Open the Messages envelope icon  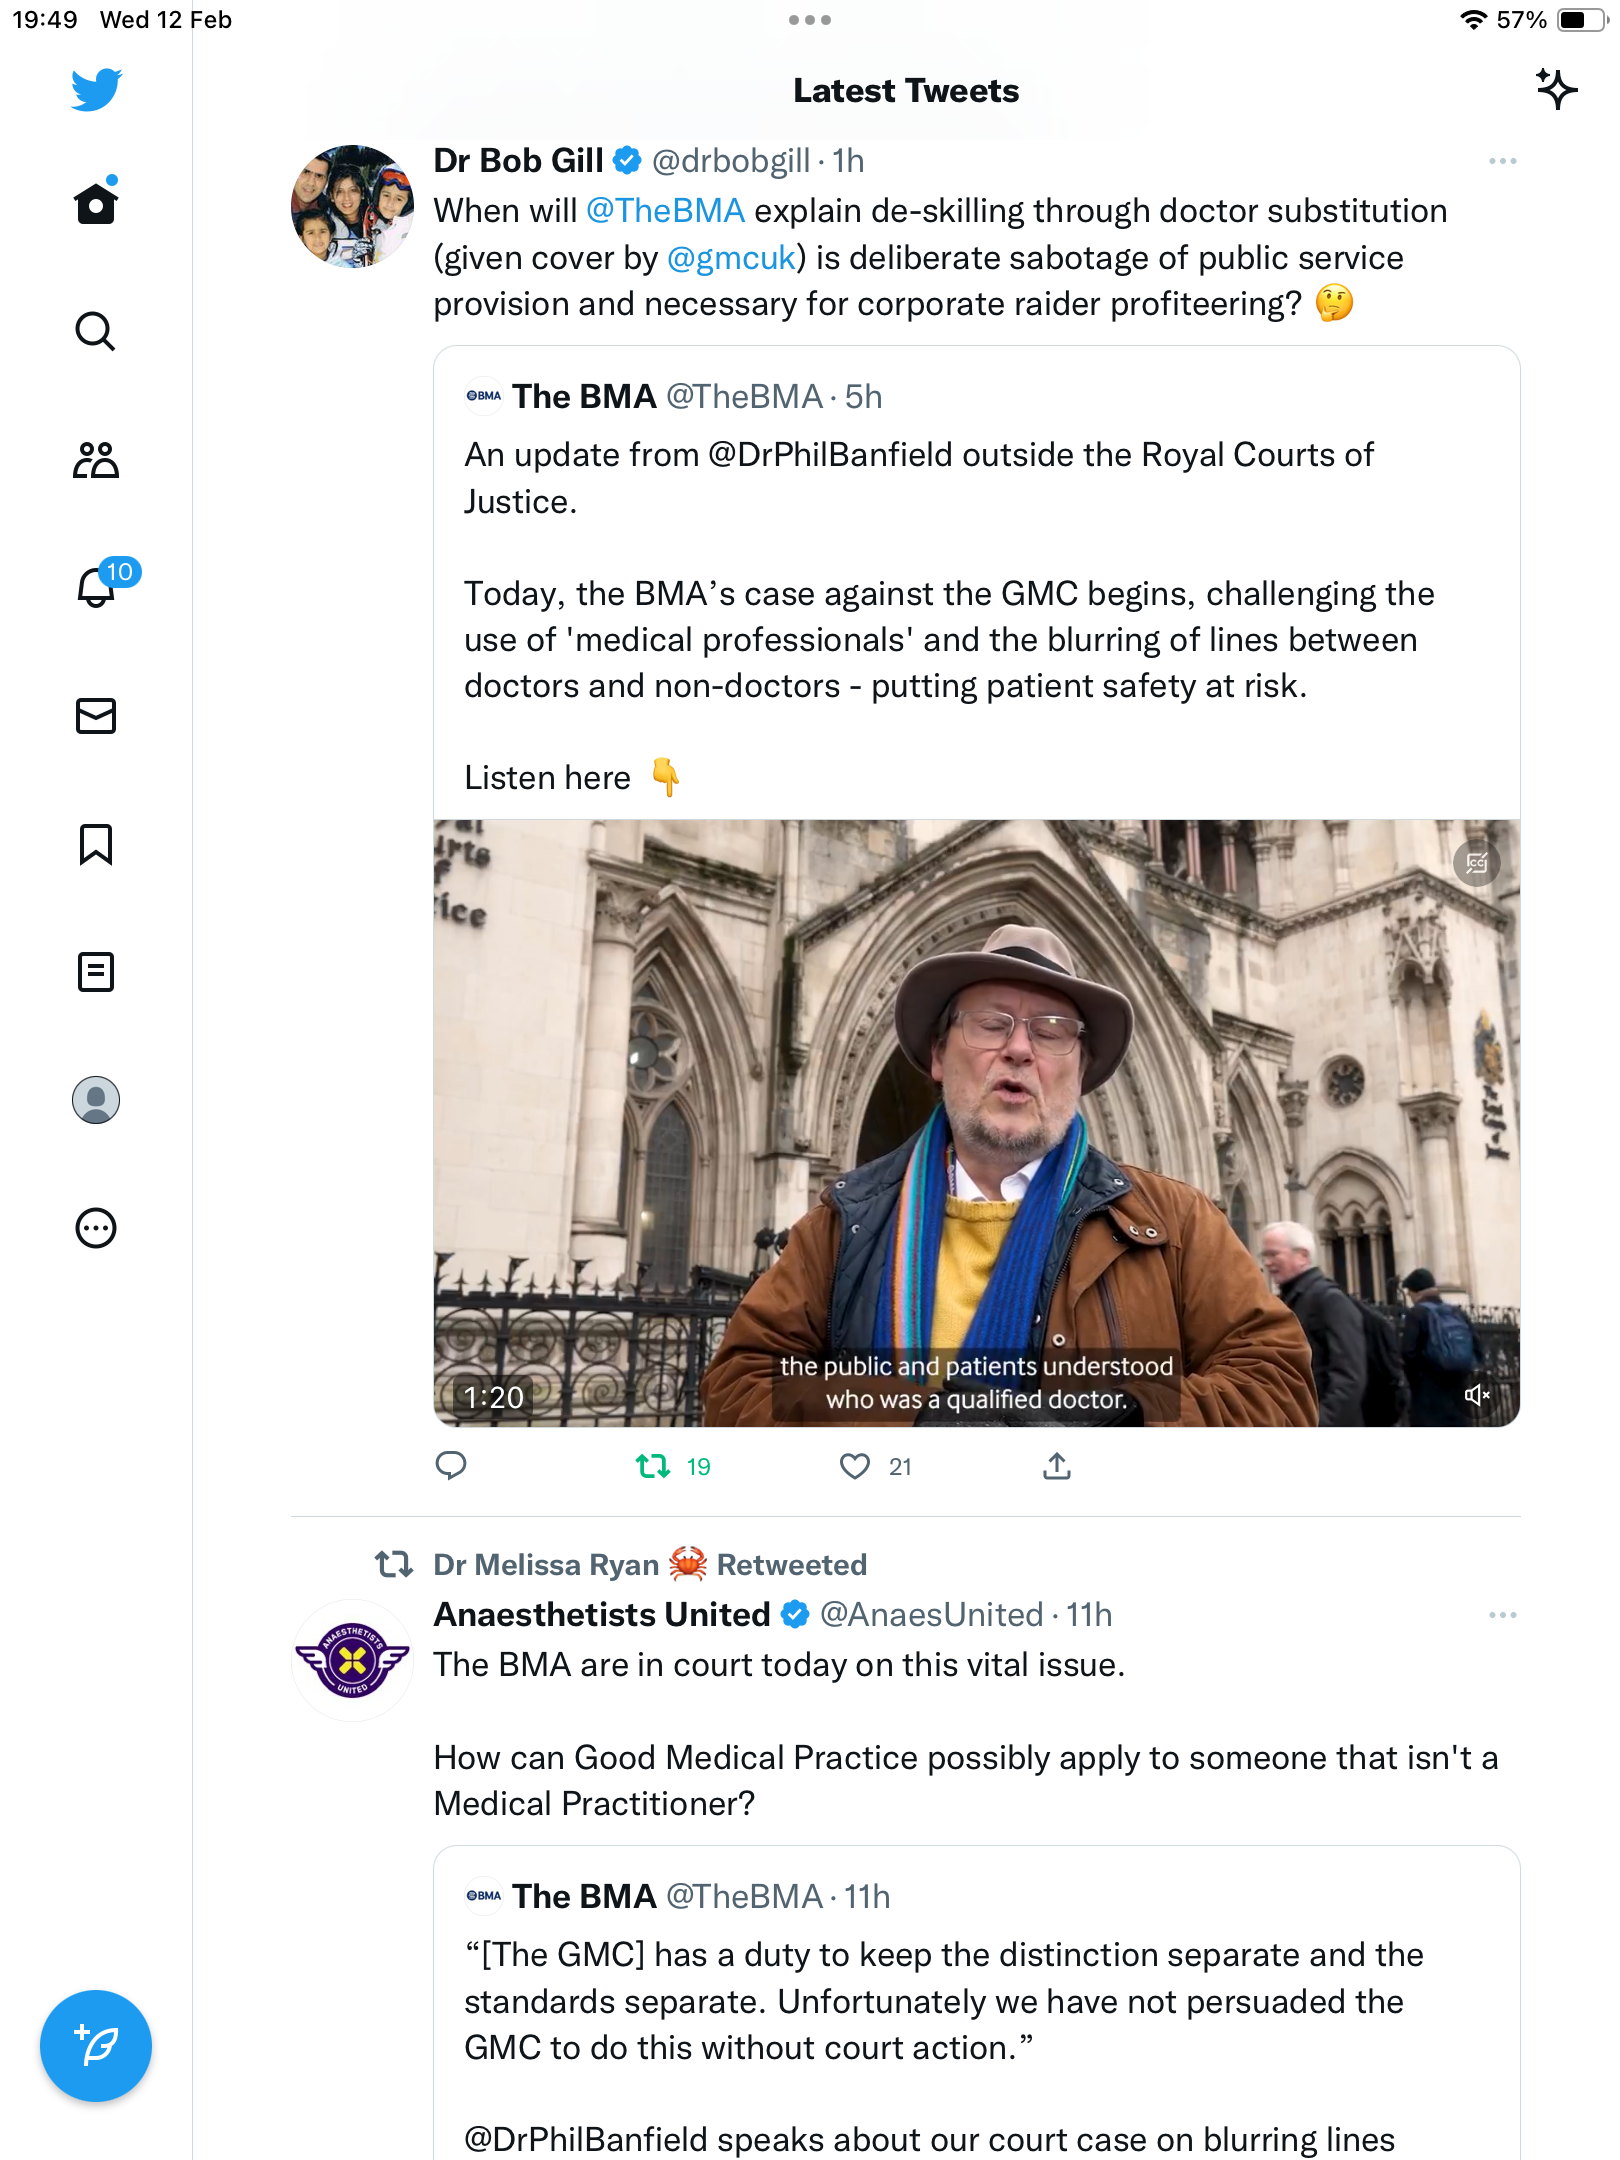coord(96,716)
